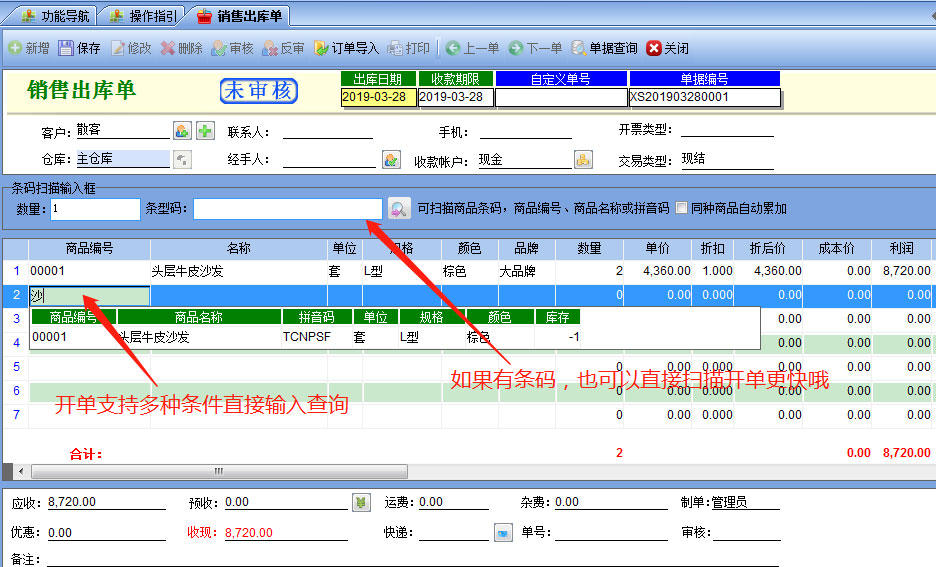Click the courier (快递) selector icon
This screenshot has height=567, width=936.
(503, 532)
